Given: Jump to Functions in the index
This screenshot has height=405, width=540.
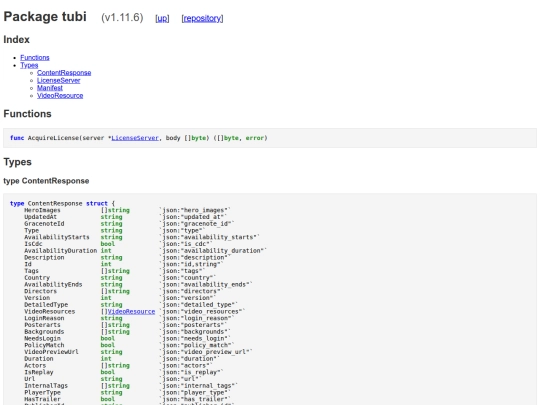Looking at the screenshot, I should 35,58.
